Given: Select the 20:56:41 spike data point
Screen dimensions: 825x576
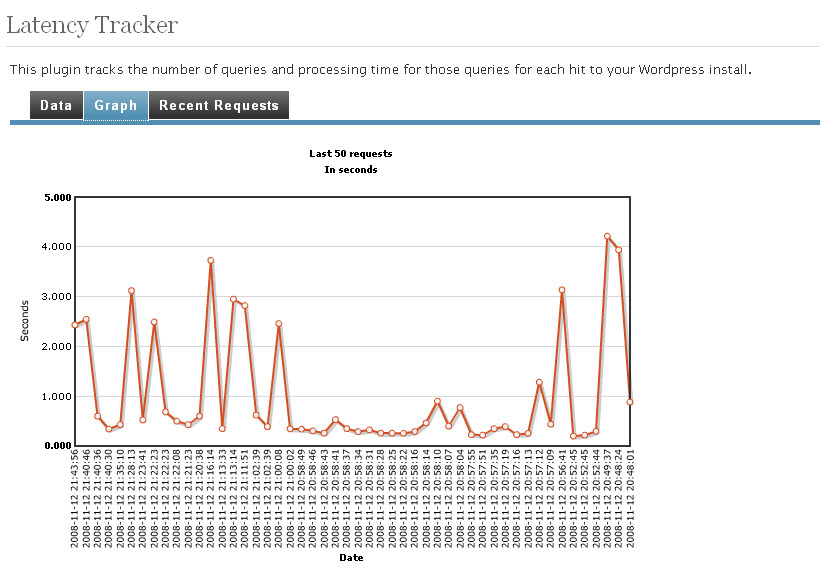Looking at the screenshot, I should coord(562,290).
